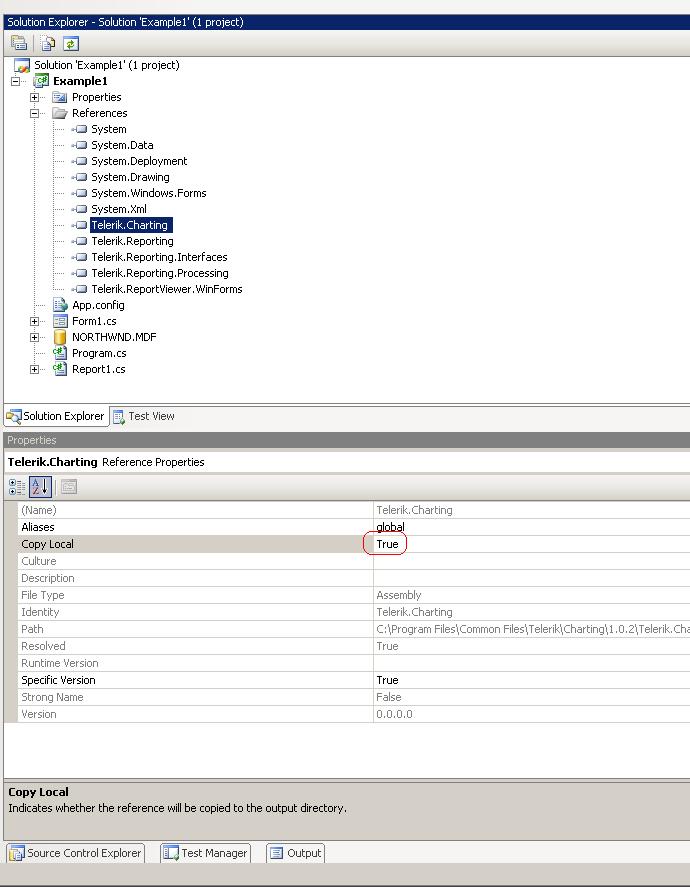Collapse the References folder

pos(34,113)
